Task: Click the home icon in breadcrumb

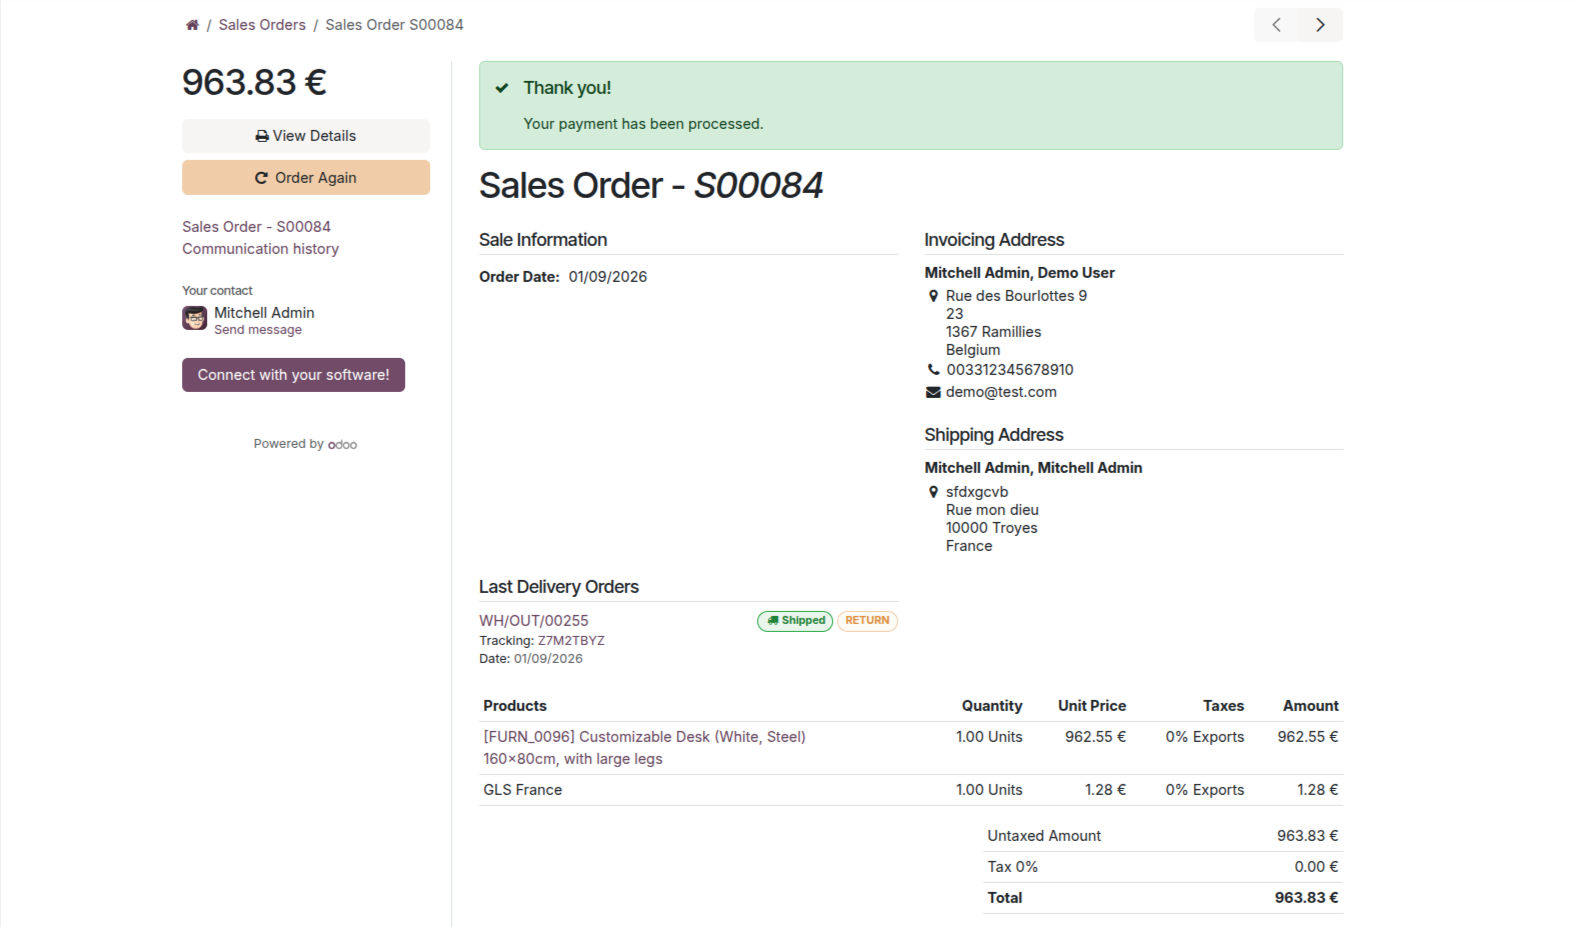Action: 192,25
